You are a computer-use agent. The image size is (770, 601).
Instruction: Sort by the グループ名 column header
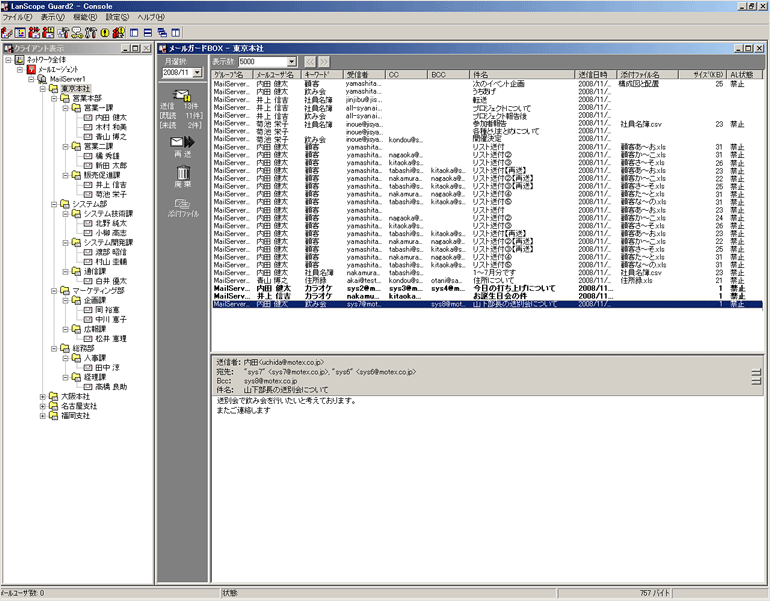[232, 75]
